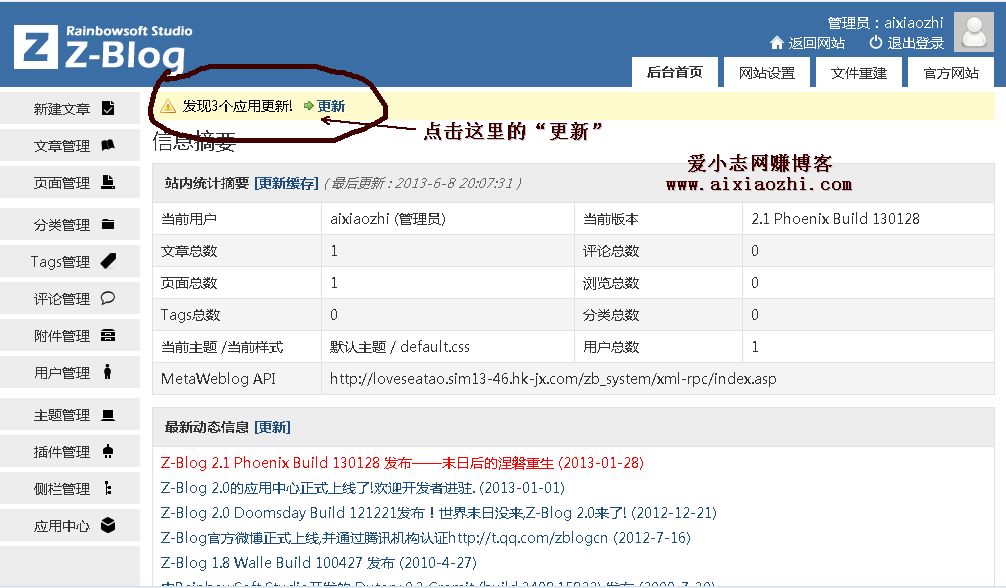Click the 退出登录 link
The width and height of the screenshot is (1006, 588).
916,43
